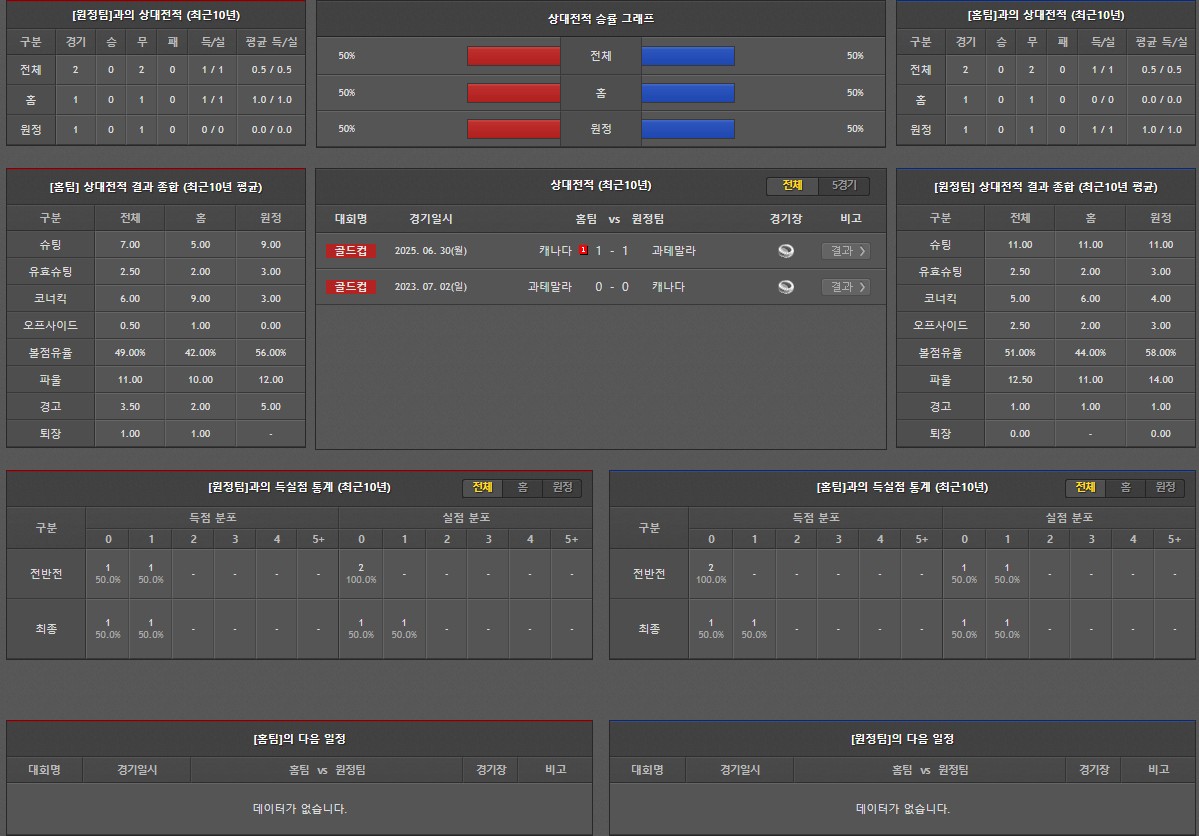Switch to 5경기 tab in 상대전적 panel

[844, 186]
